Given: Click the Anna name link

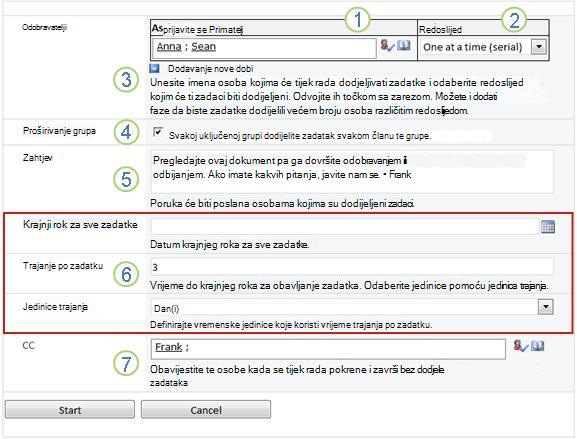Looking at the screenshot, I should coord(169,47).
